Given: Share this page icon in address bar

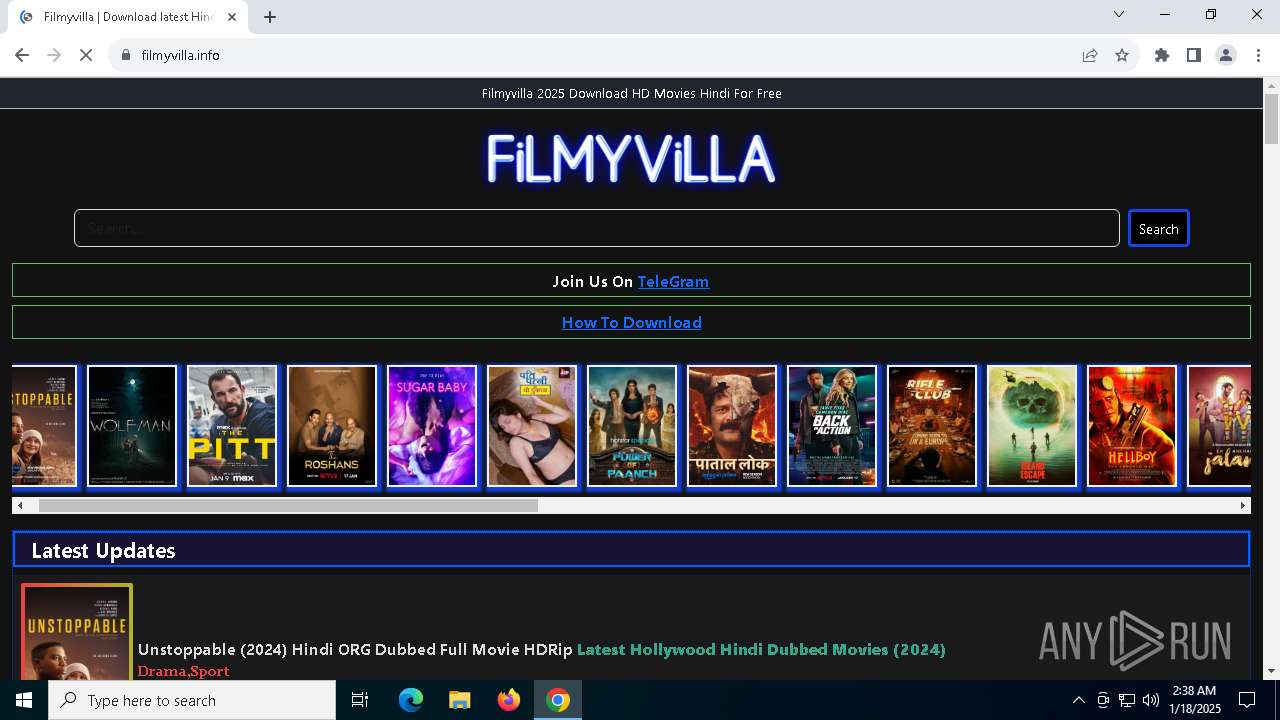Looking at the screenshot, I should (x=1090, y=55).
